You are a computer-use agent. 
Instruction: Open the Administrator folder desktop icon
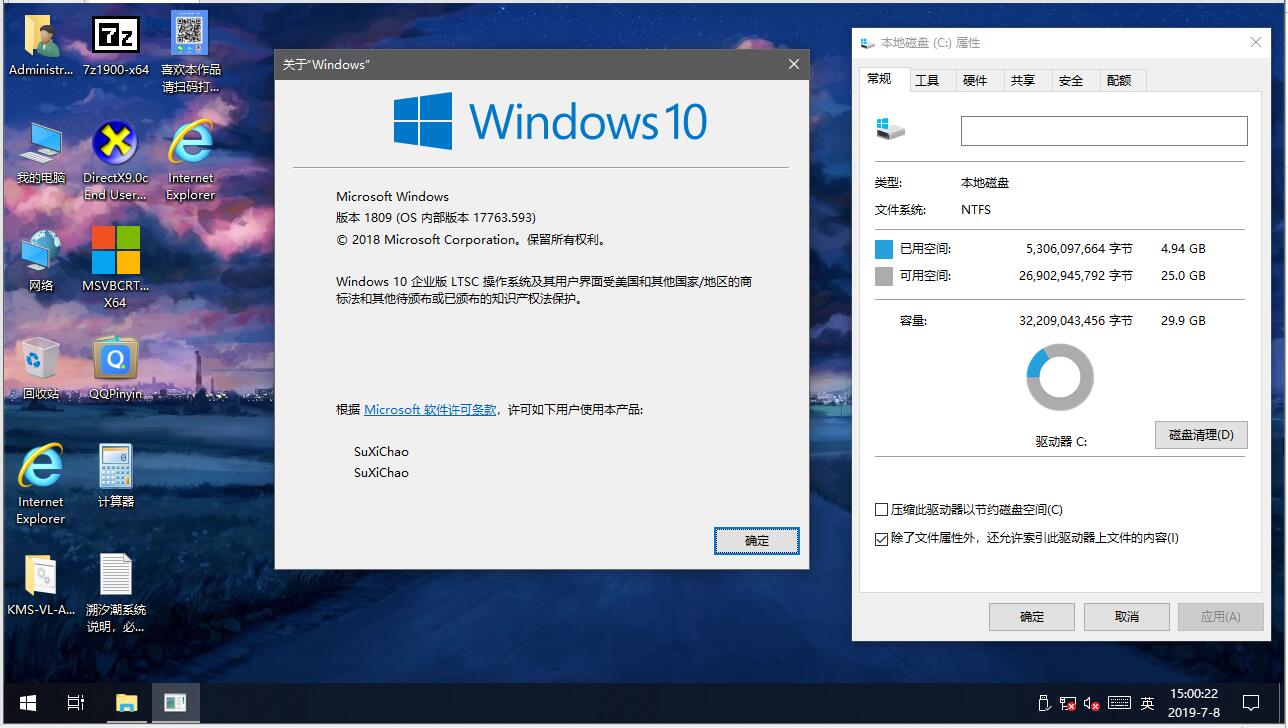[x=41, y=45]
